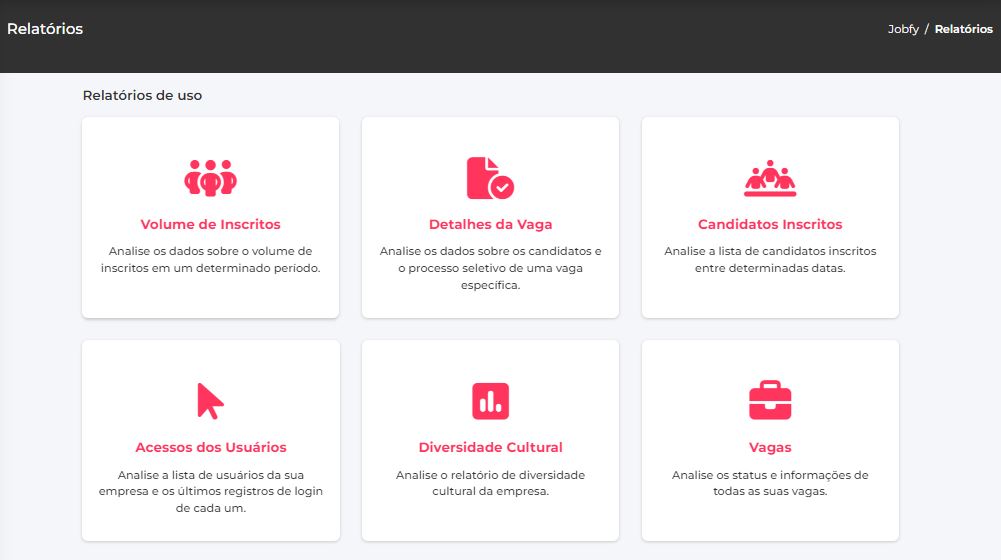Click the description under Acessos dos Usuários
1001x560 pixels.
210,491
